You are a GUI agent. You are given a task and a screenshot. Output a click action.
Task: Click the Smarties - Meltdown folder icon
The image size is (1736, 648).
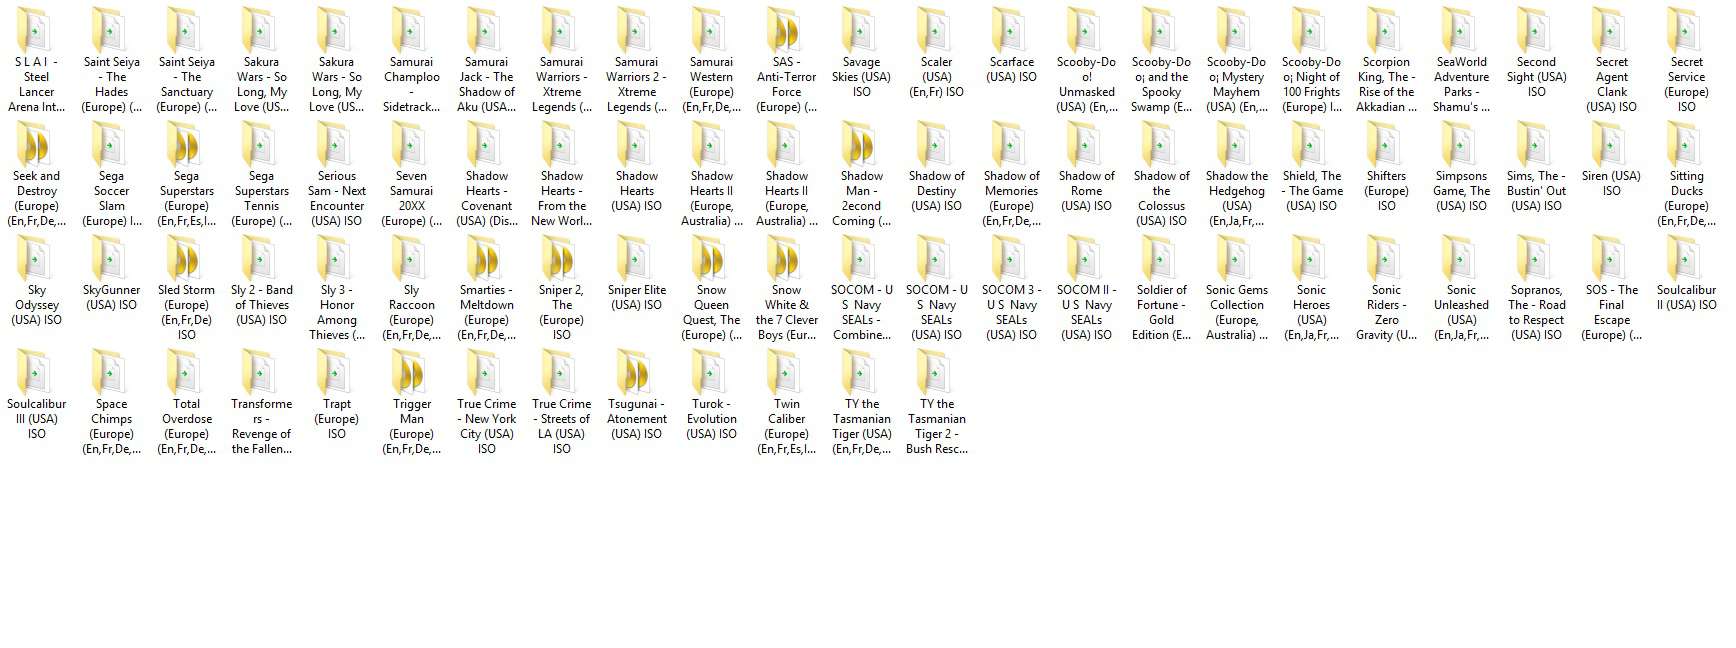click(486, 257)
